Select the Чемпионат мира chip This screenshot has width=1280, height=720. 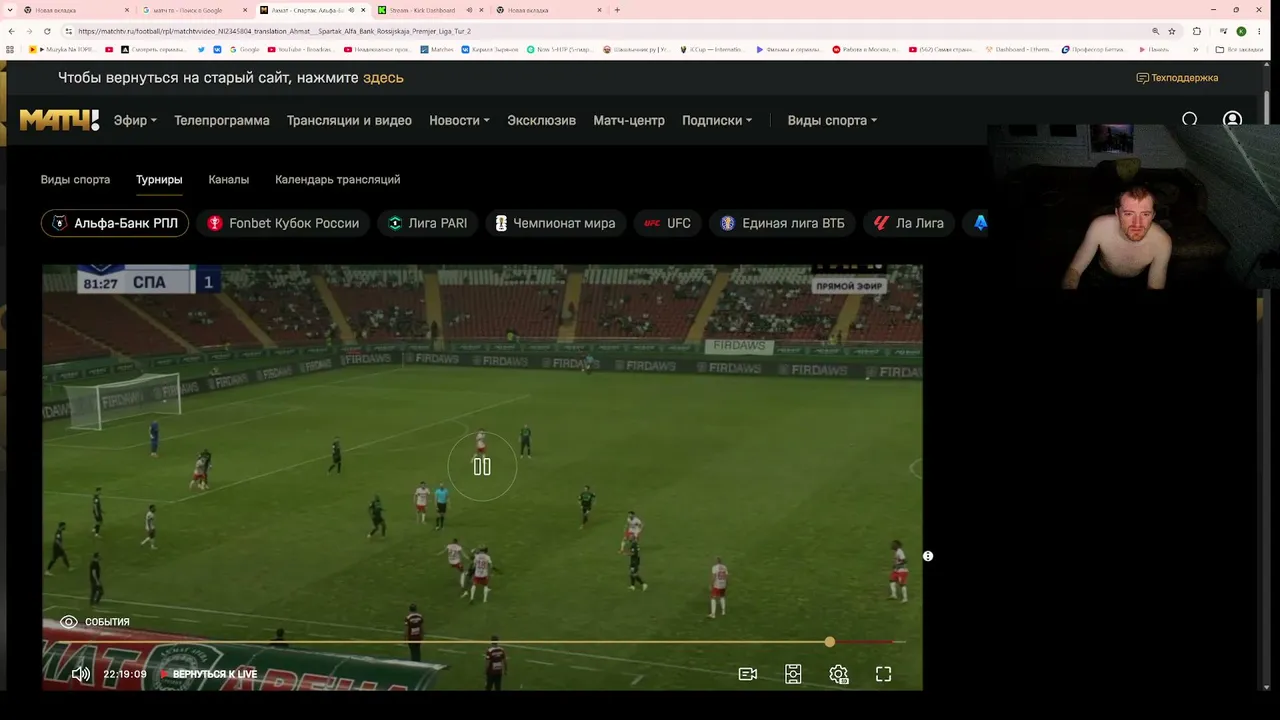click(556, 223)
